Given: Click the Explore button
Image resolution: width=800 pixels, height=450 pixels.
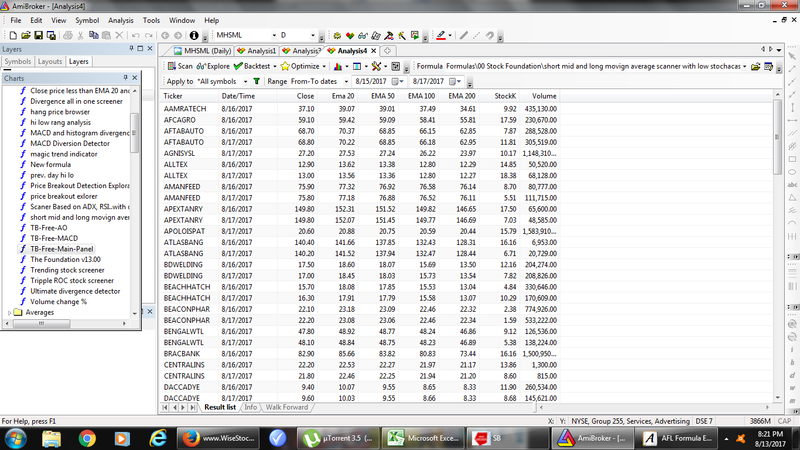Looking at the screenshot, I should pos(213,66).
